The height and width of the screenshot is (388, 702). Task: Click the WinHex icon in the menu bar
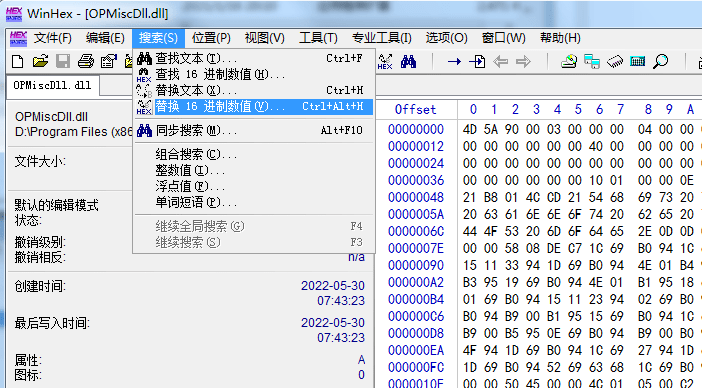pyautogui.click(x=18, y=38)
